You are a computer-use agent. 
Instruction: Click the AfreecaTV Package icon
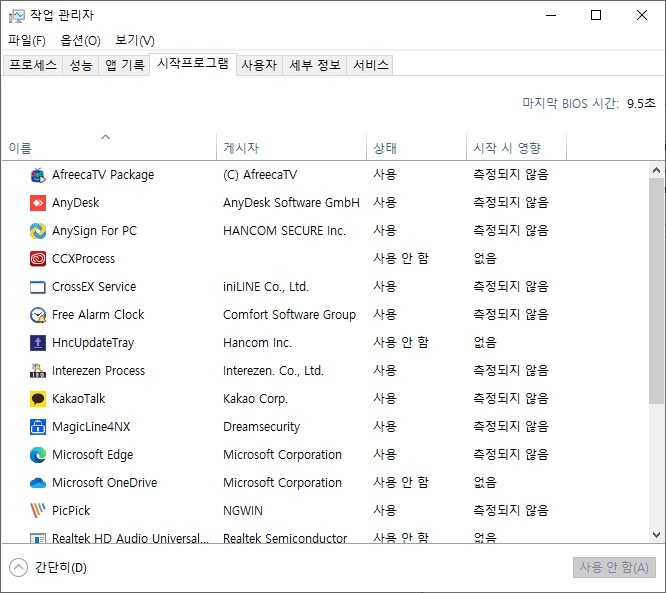click(x=38, y=175)
